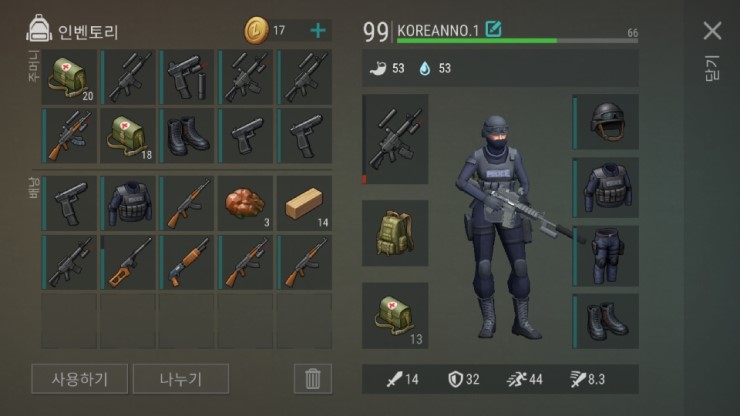Select the first aid kit with 20 count

[69, 77]
